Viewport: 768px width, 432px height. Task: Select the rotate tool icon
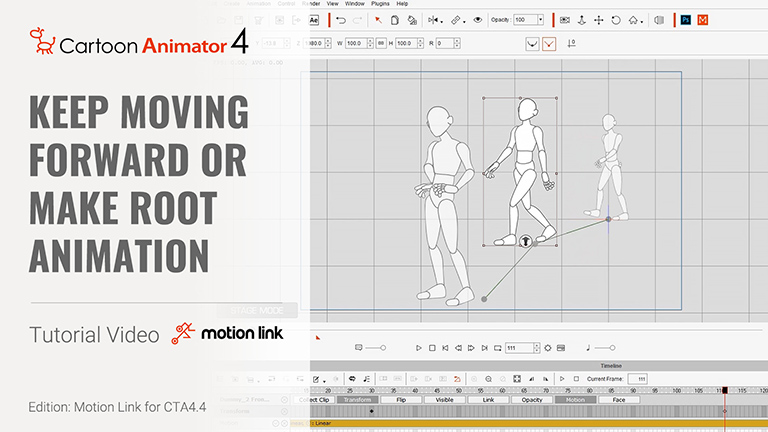click(x=616, y=20)
